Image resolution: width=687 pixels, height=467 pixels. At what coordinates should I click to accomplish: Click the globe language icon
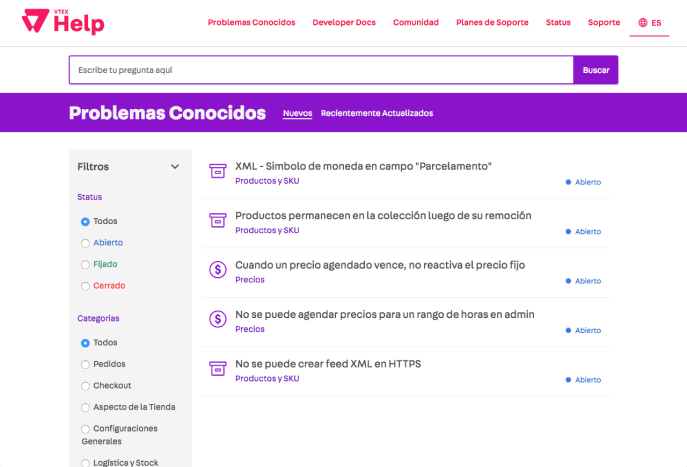pos(643,22)
